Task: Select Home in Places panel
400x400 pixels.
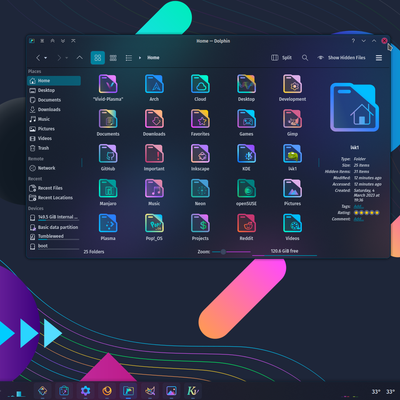Action: pyautogui.click(x=54, y=81)
